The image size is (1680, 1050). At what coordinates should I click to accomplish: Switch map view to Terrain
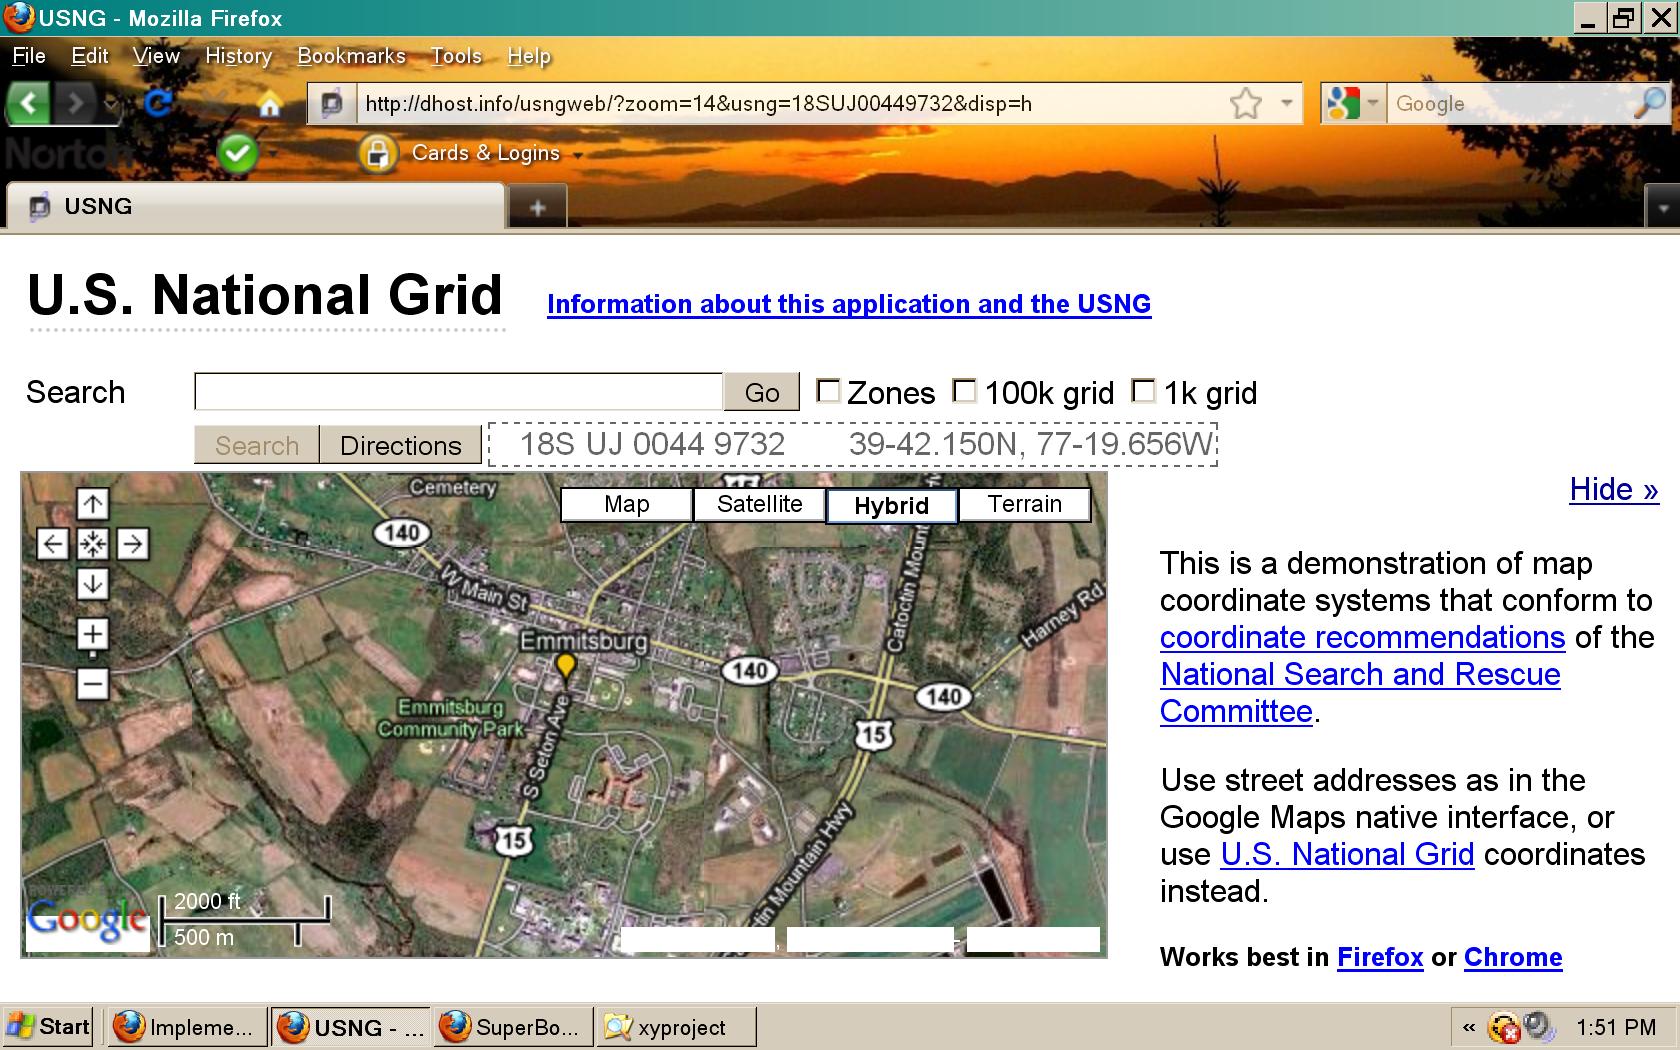click(1025, 504)
